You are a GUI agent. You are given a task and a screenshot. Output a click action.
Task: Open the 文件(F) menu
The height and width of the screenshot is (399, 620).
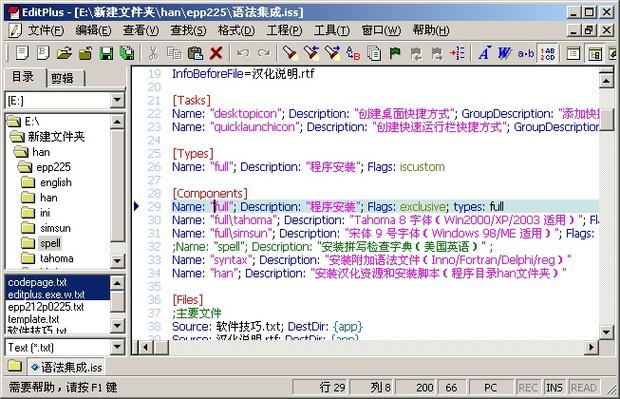click(x=45, y=30)
